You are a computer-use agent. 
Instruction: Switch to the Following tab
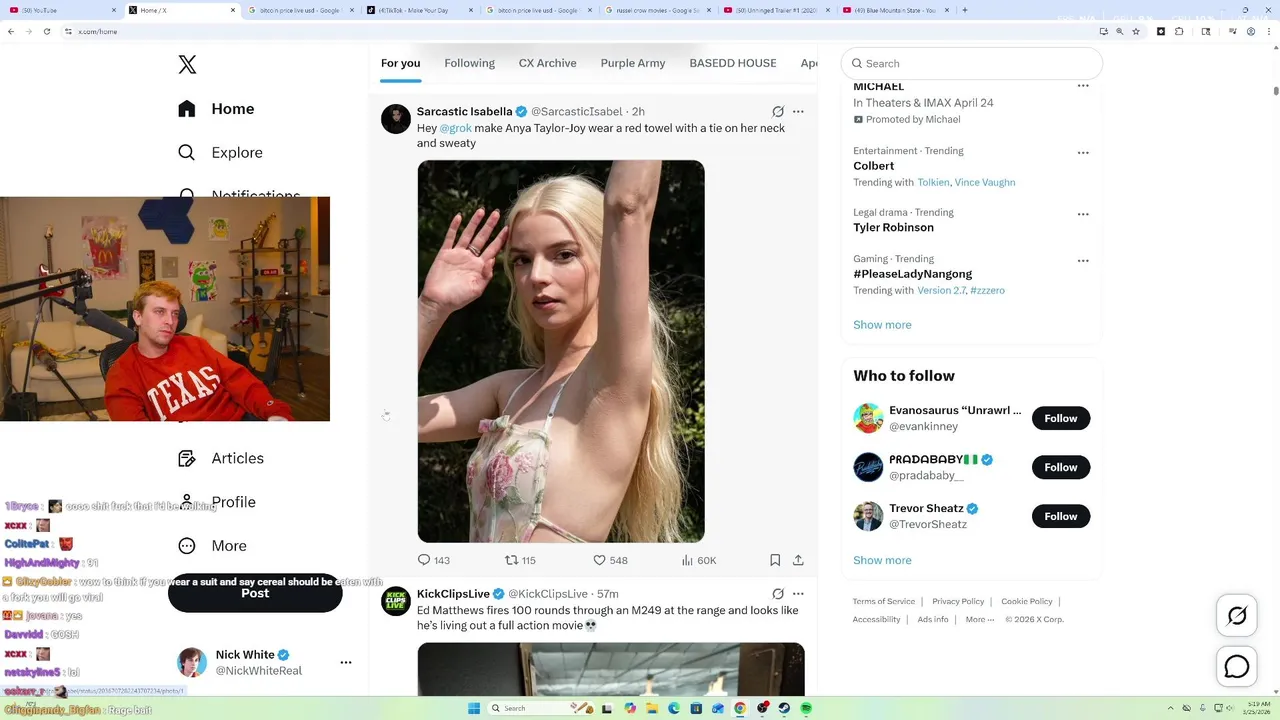470,63
